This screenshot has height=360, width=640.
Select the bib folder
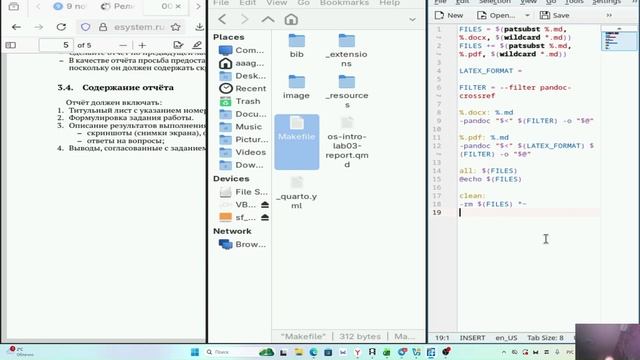click(x=297, y=46)
